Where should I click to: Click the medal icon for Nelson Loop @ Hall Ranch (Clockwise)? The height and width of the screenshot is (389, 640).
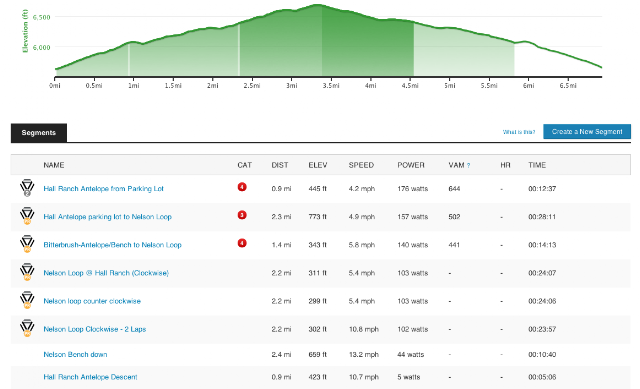27,272
